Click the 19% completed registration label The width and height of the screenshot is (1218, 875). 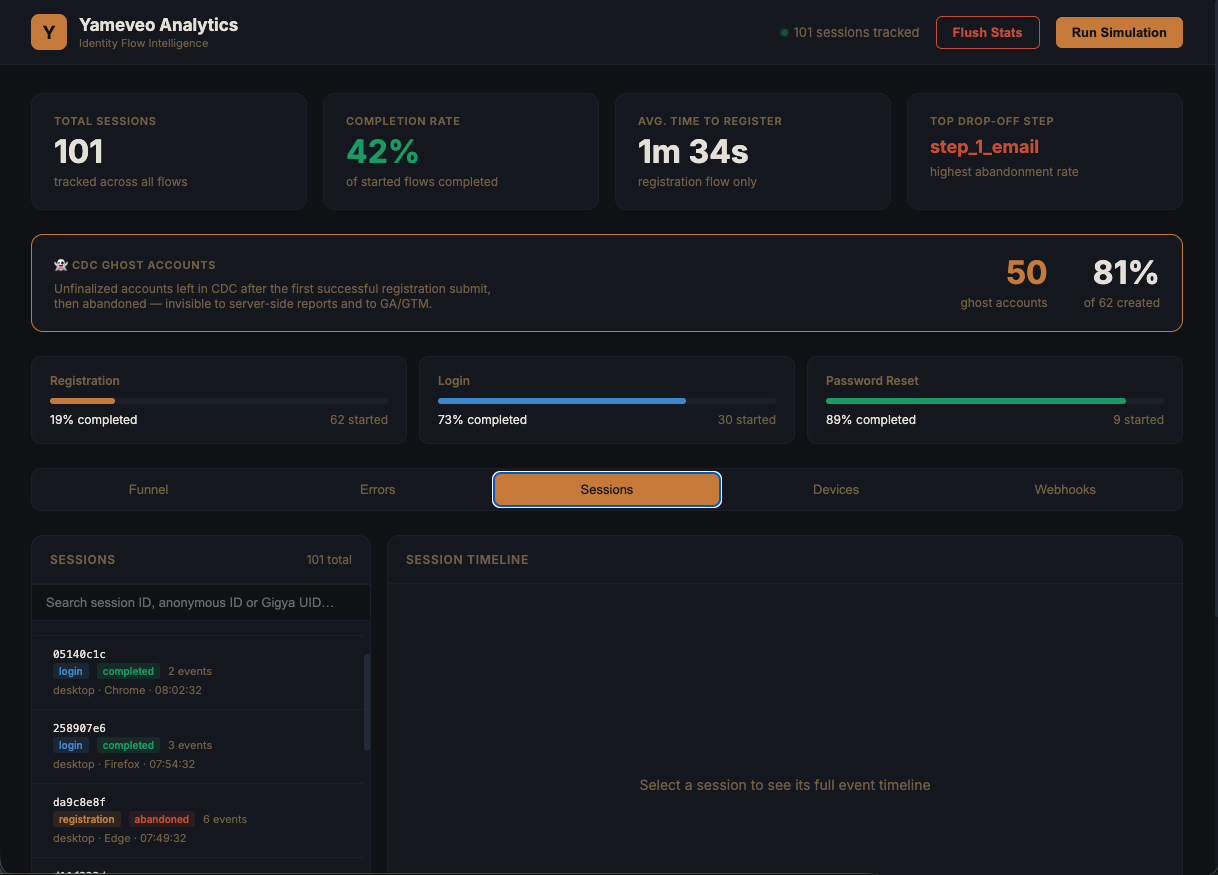tap(94, 420)
